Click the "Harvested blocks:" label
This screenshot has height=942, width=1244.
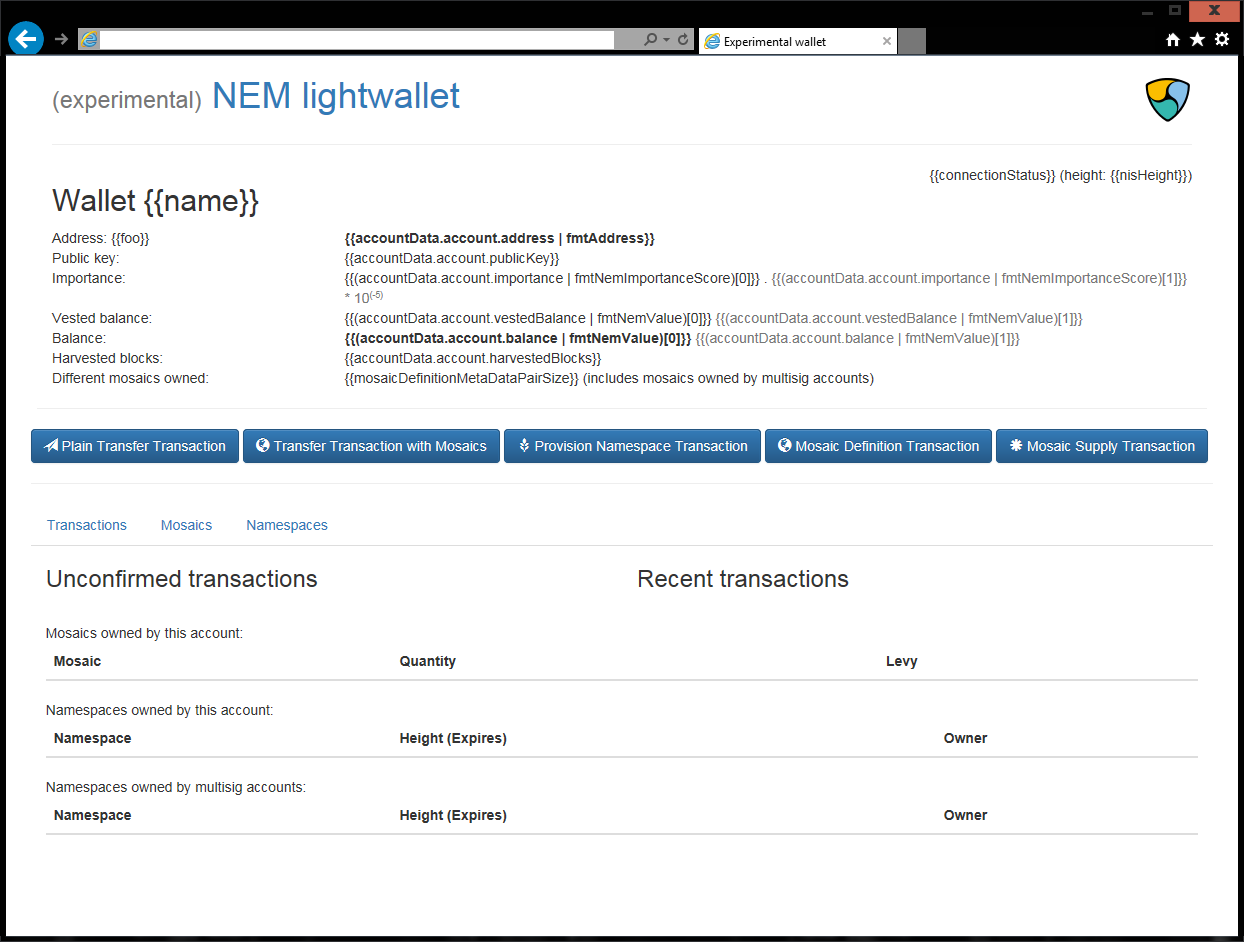tap(107, 358)
